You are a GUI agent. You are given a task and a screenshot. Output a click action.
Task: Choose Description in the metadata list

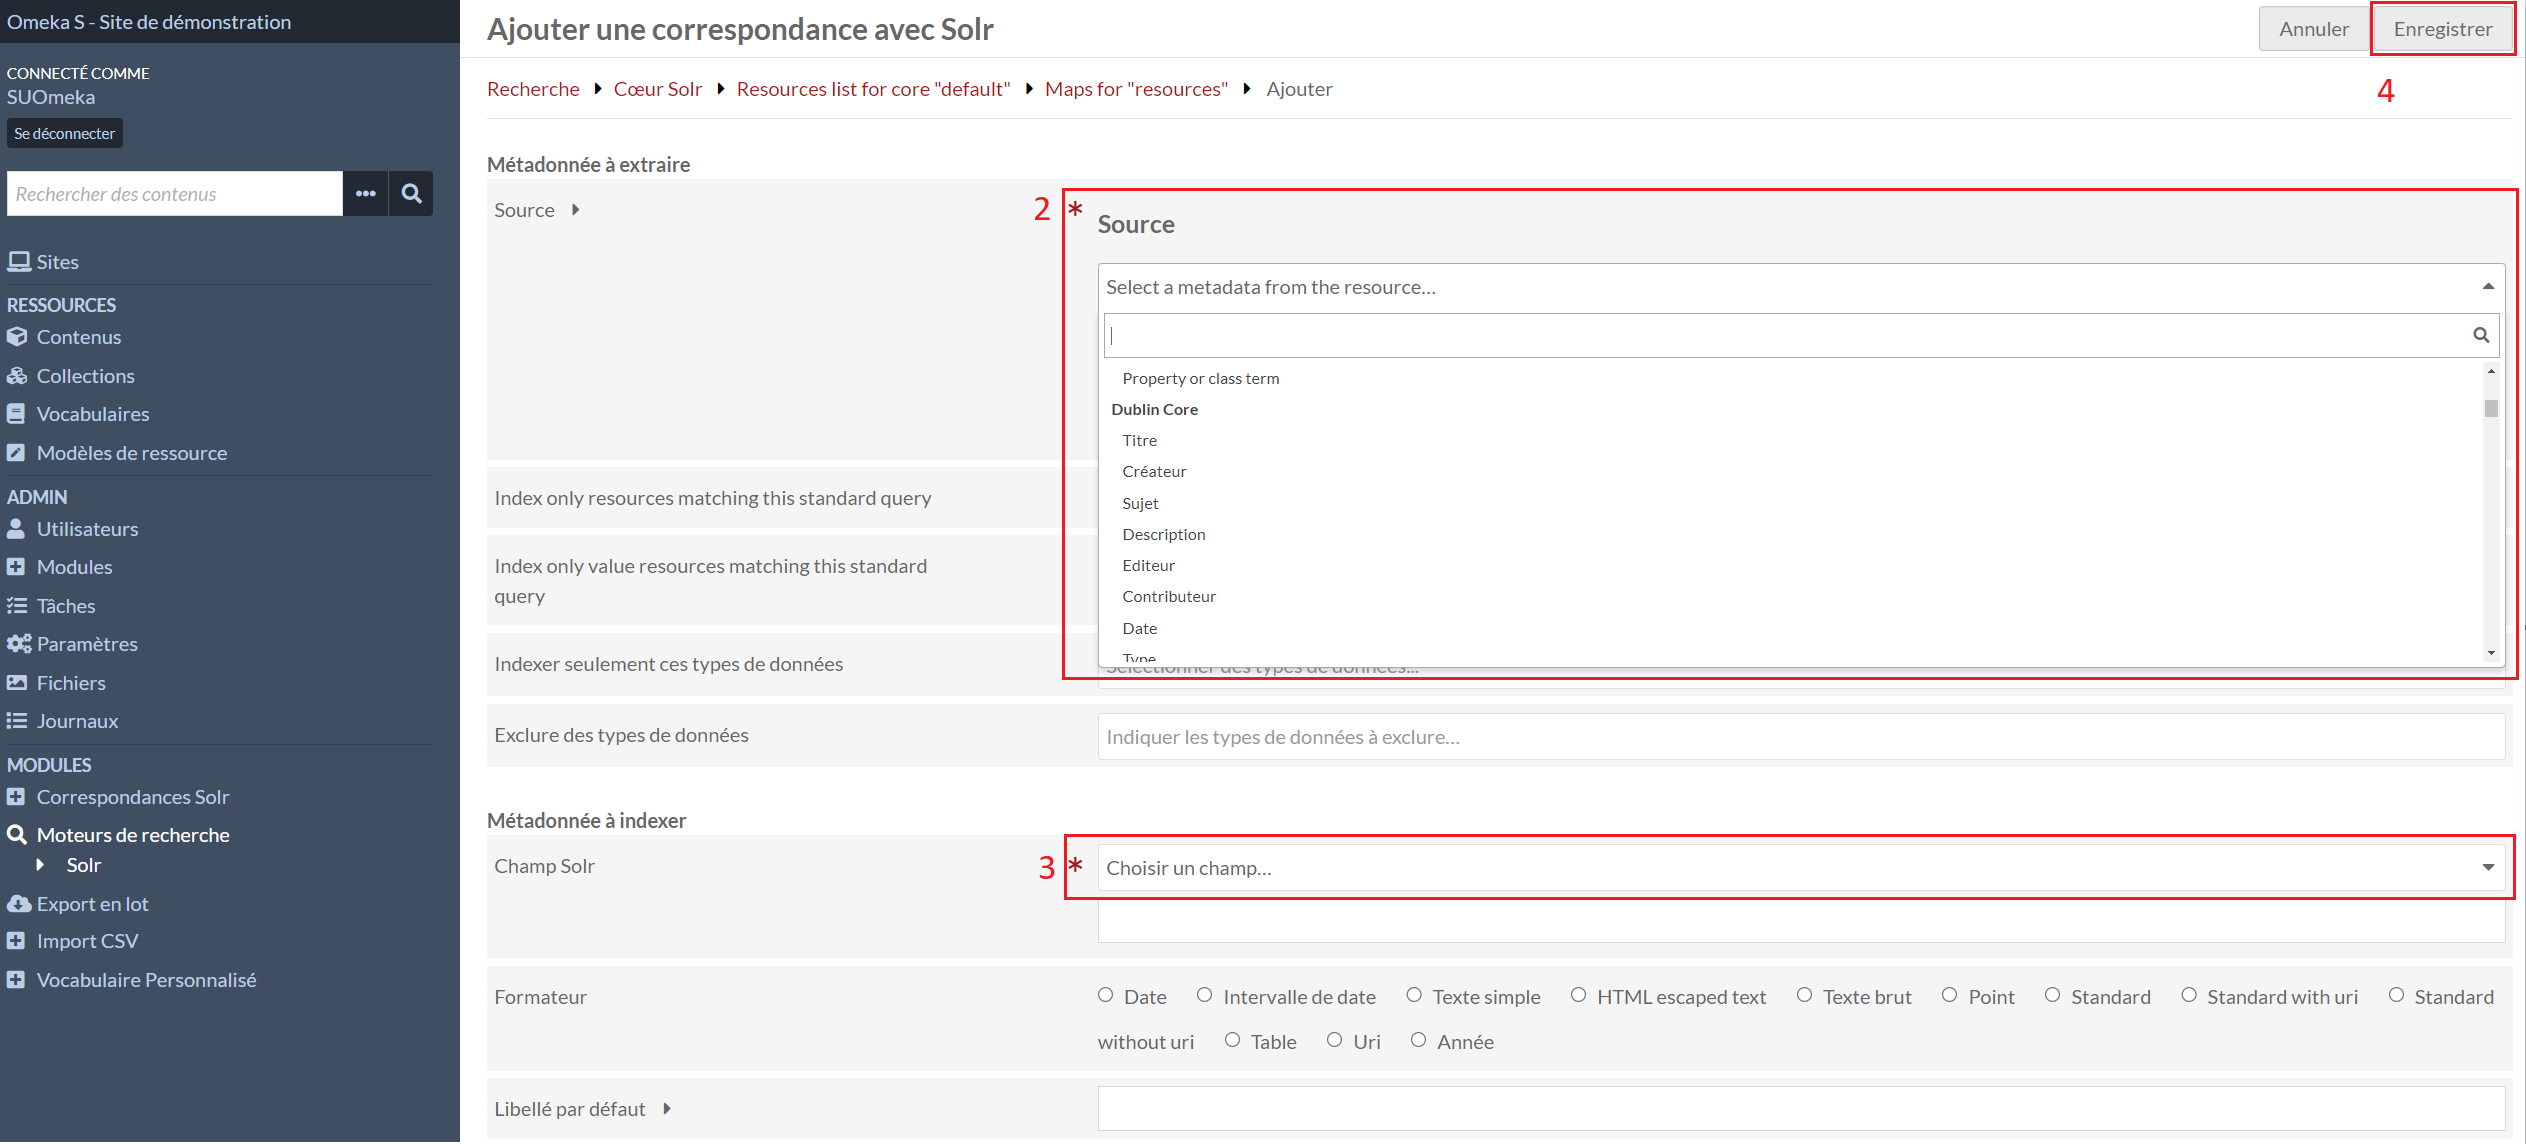[x=1163, y=535]
